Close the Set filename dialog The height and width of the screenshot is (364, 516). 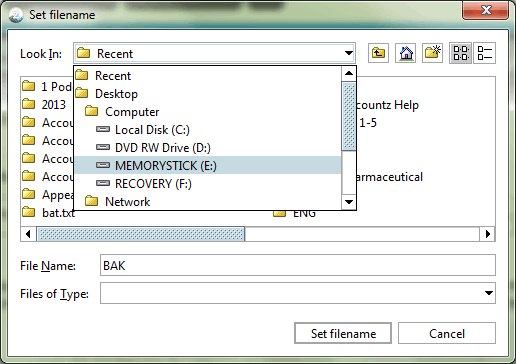pos(485,10)
